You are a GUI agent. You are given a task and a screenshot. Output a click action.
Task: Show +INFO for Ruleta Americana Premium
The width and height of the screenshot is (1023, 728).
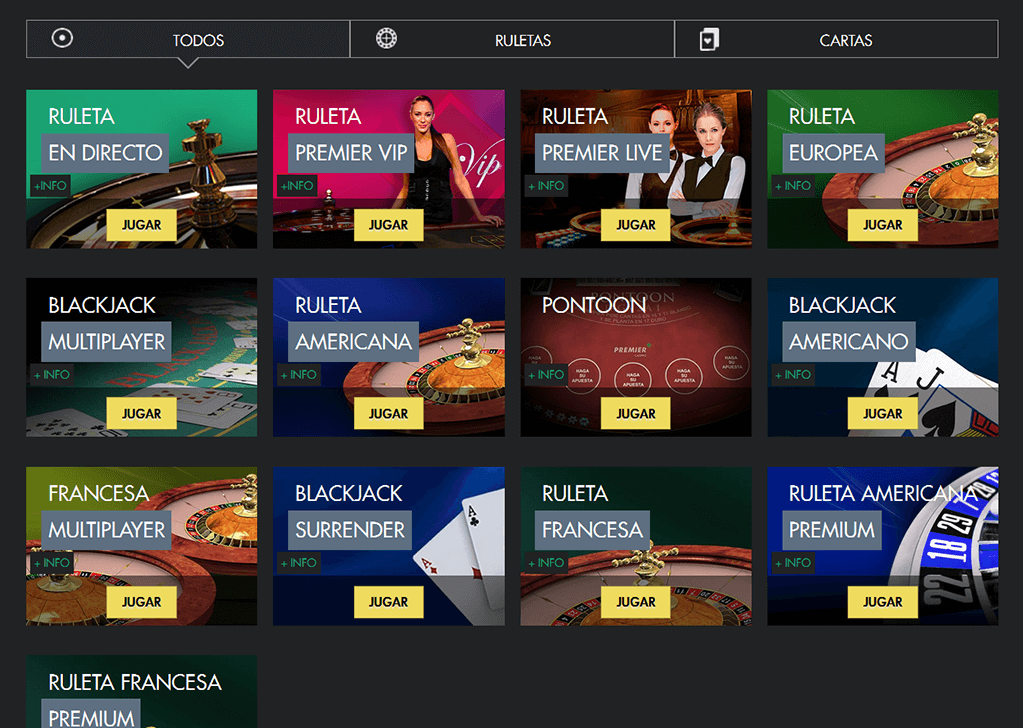pyautogui.click(x=793, y=562)
